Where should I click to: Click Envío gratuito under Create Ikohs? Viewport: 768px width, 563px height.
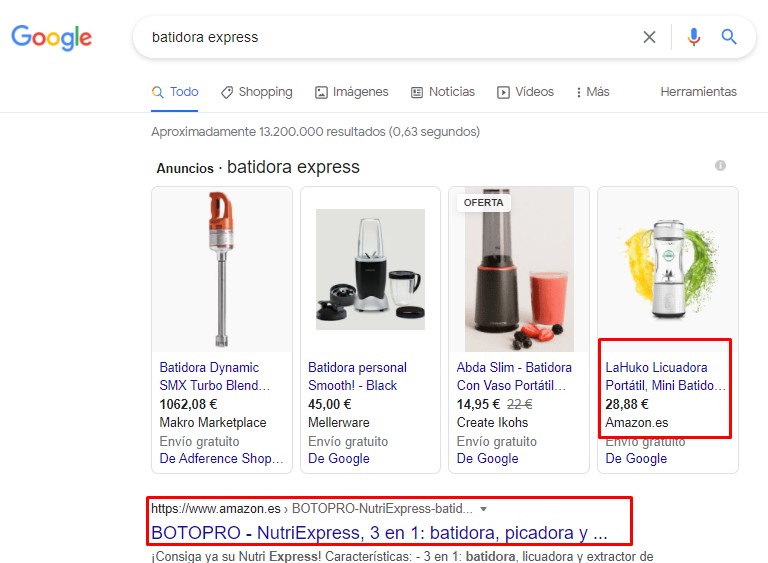[497, 441]
